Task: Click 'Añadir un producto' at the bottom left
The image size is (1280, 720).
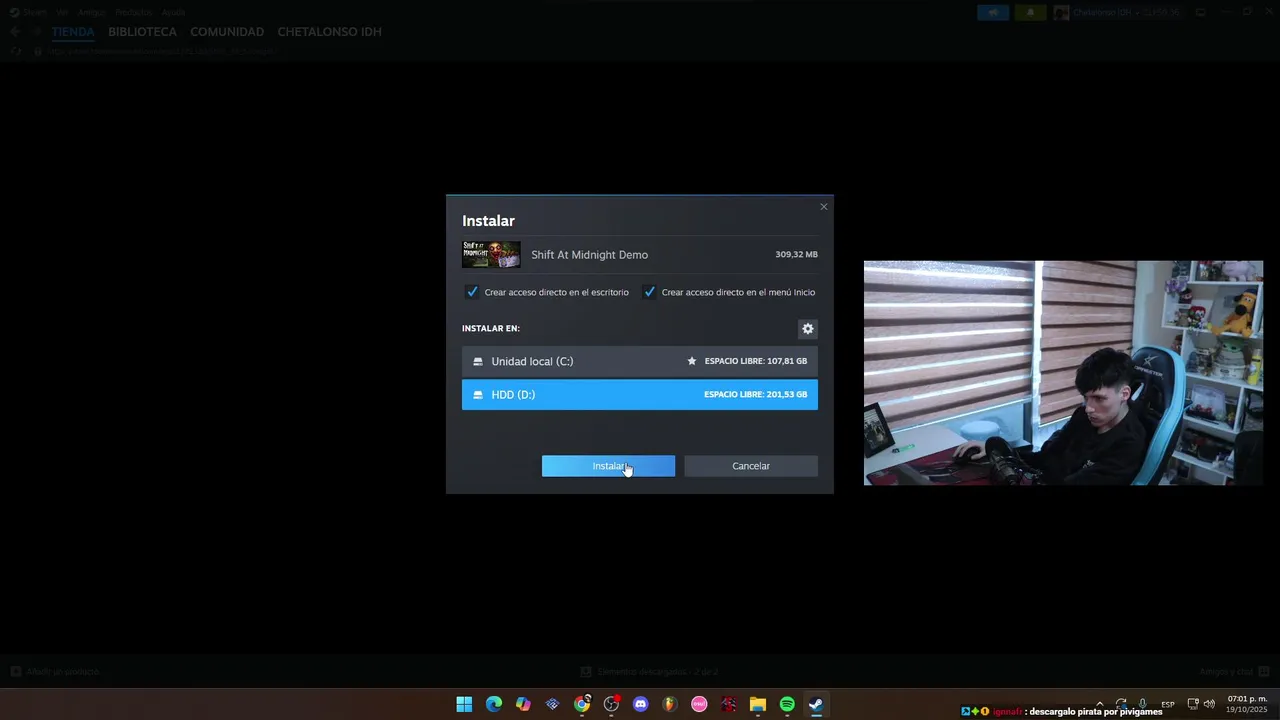Action: [x=55, y=672]
